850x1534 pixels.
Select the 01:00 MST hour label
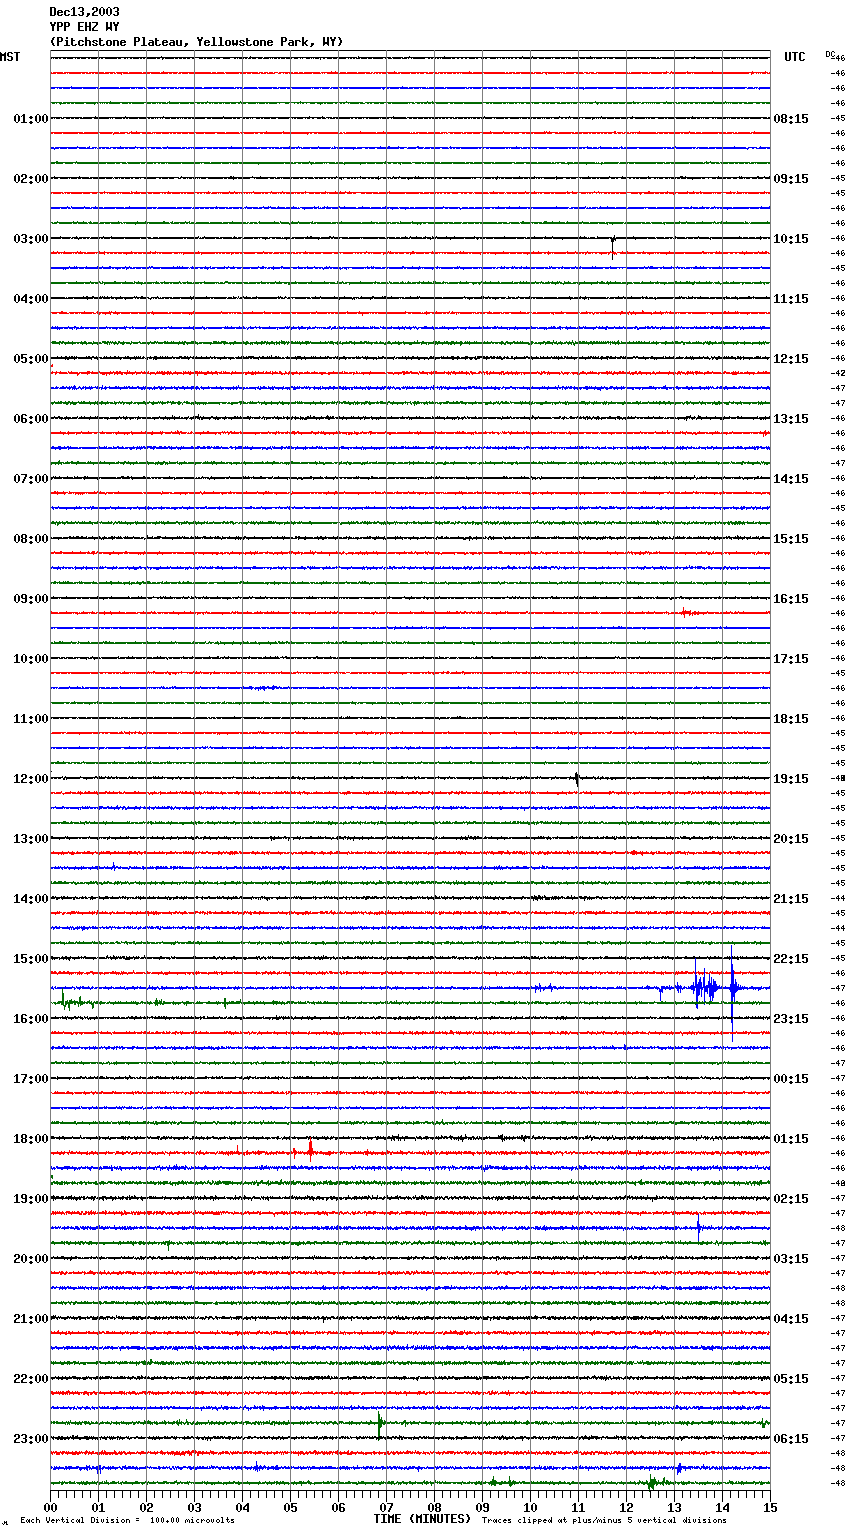pyautogui.click(x=31, y=119)
